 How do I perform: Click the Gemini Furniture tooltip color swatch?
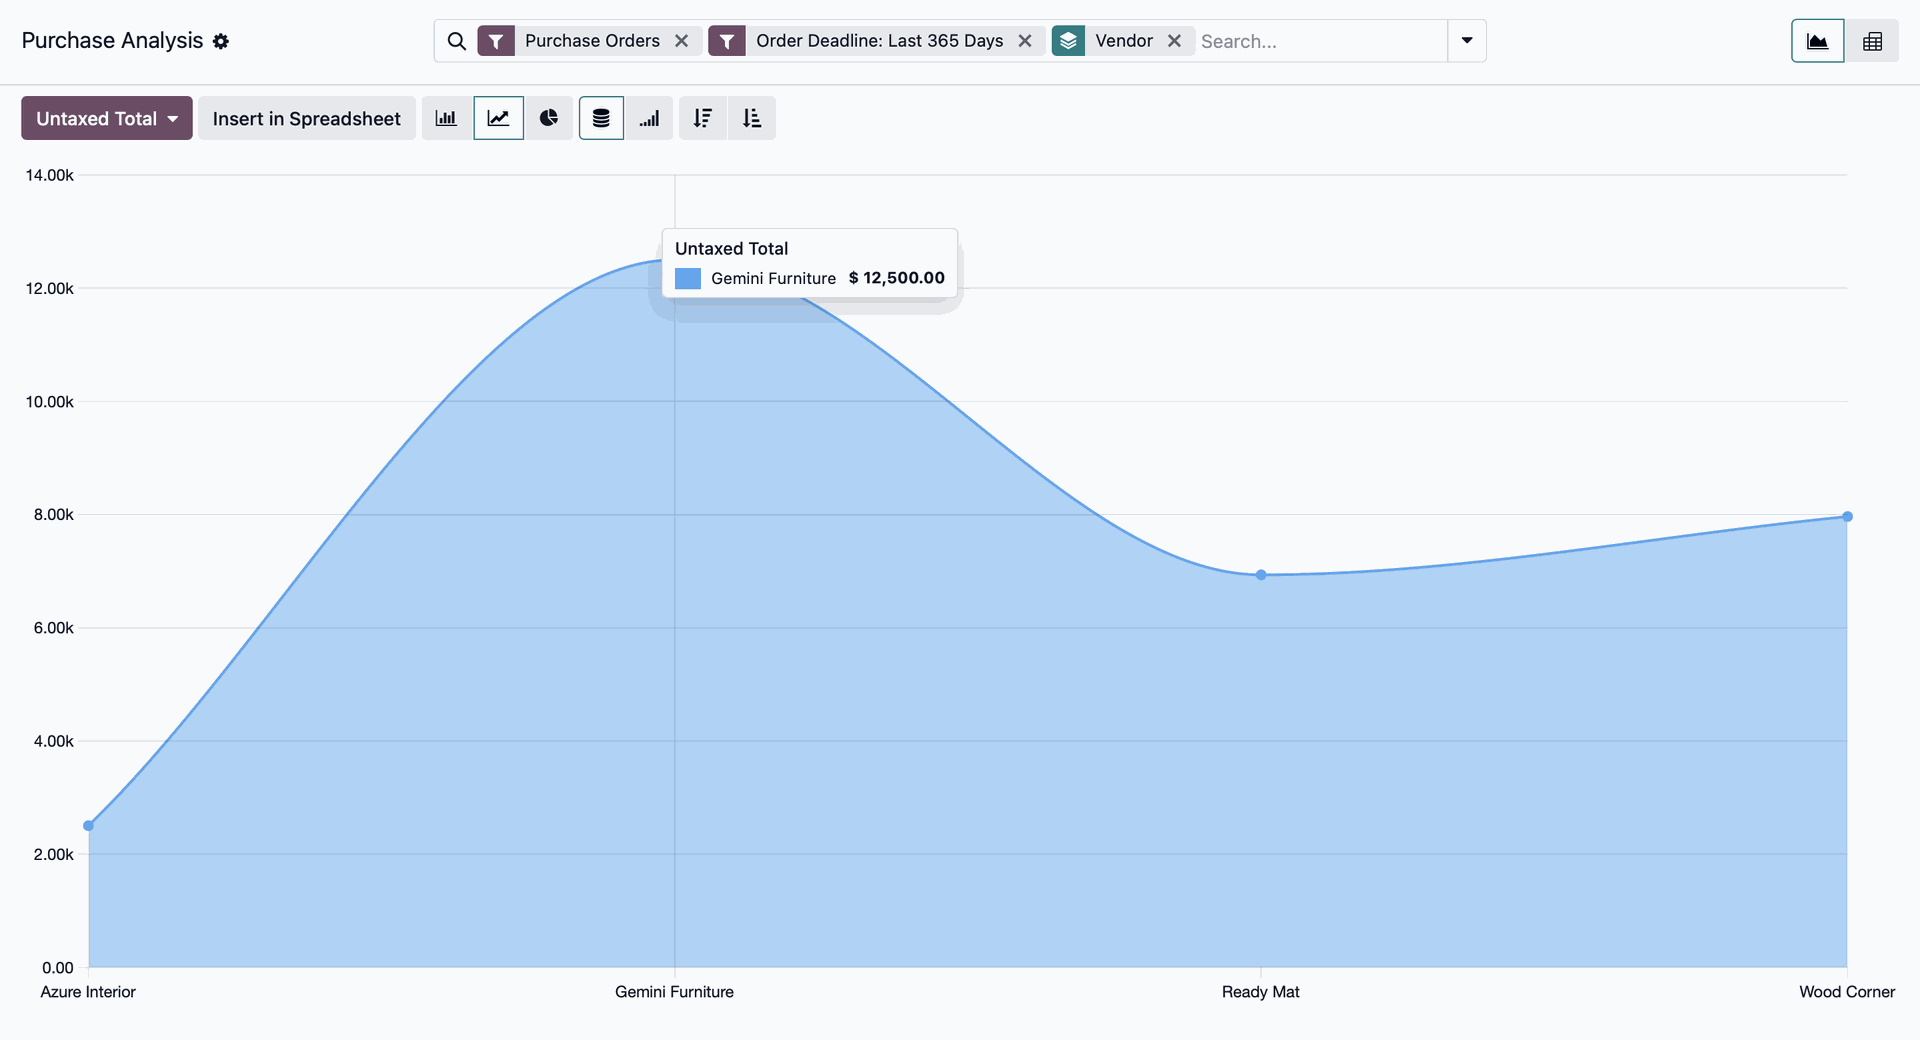pyautogui.click(x=688, y=278)
